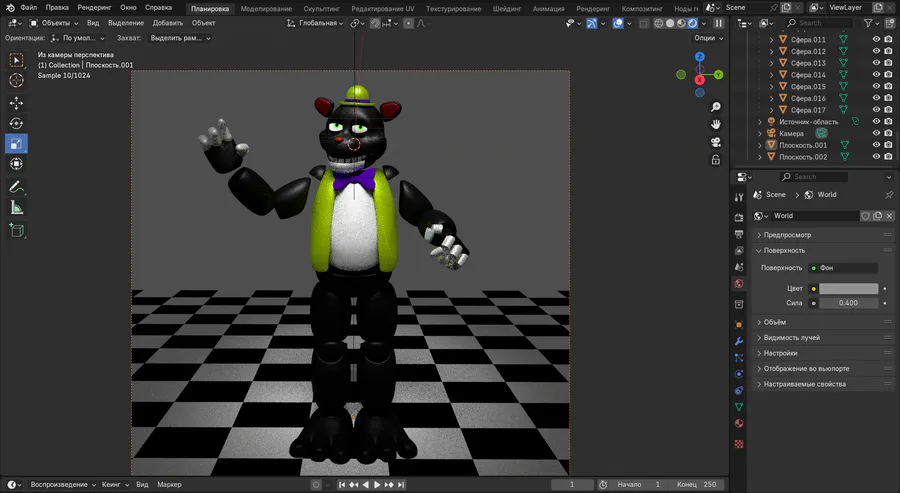Viewport: 900px width, 493px height.
Task: Hide Сфера.011 with its eye icon
Action: pyautogui.click(x=876, y=40)
